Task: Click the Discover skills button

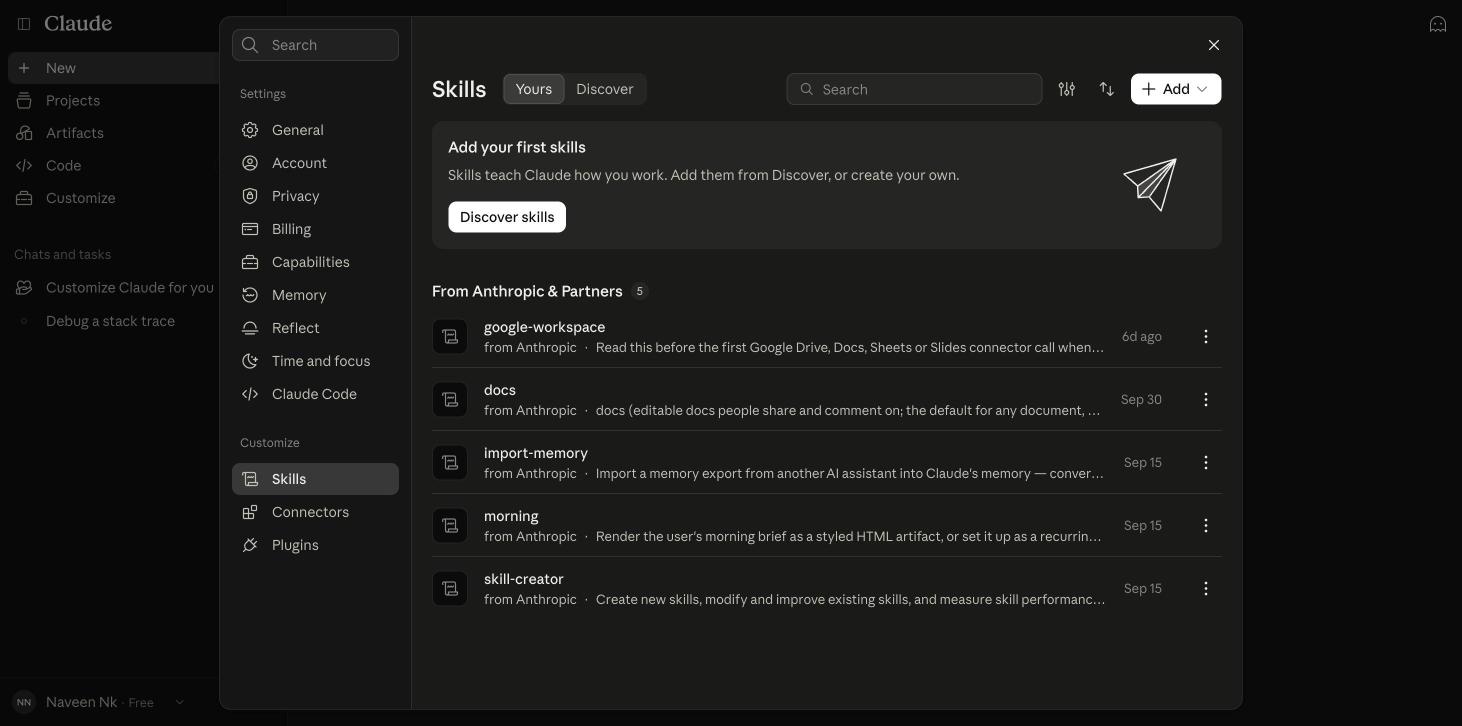Action: tap(507, 217)
